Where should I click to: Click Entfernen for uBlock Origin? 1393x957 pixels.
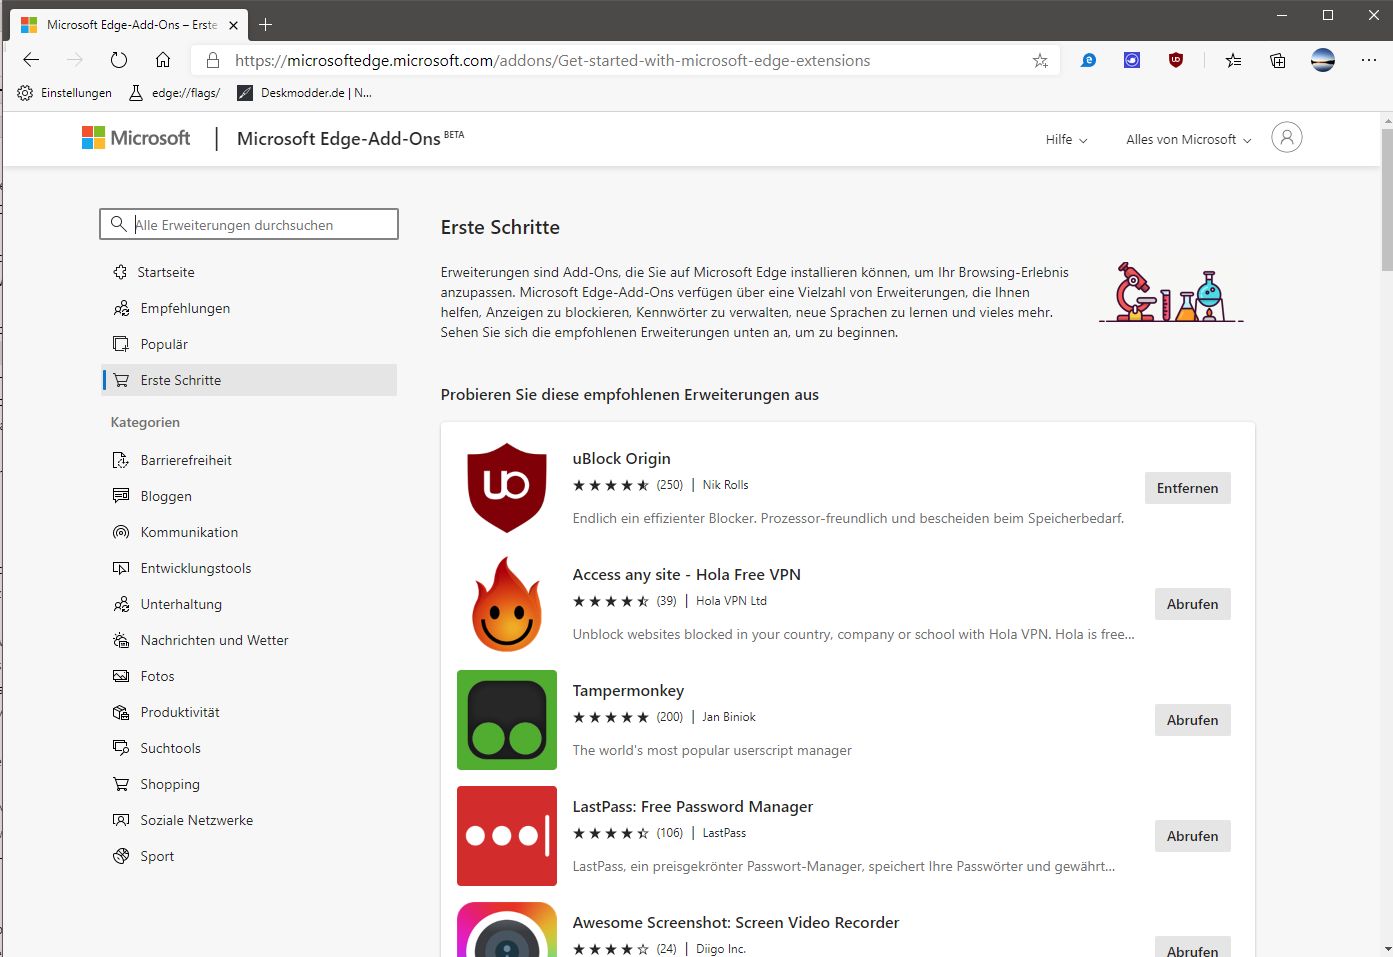[1187, 488]
